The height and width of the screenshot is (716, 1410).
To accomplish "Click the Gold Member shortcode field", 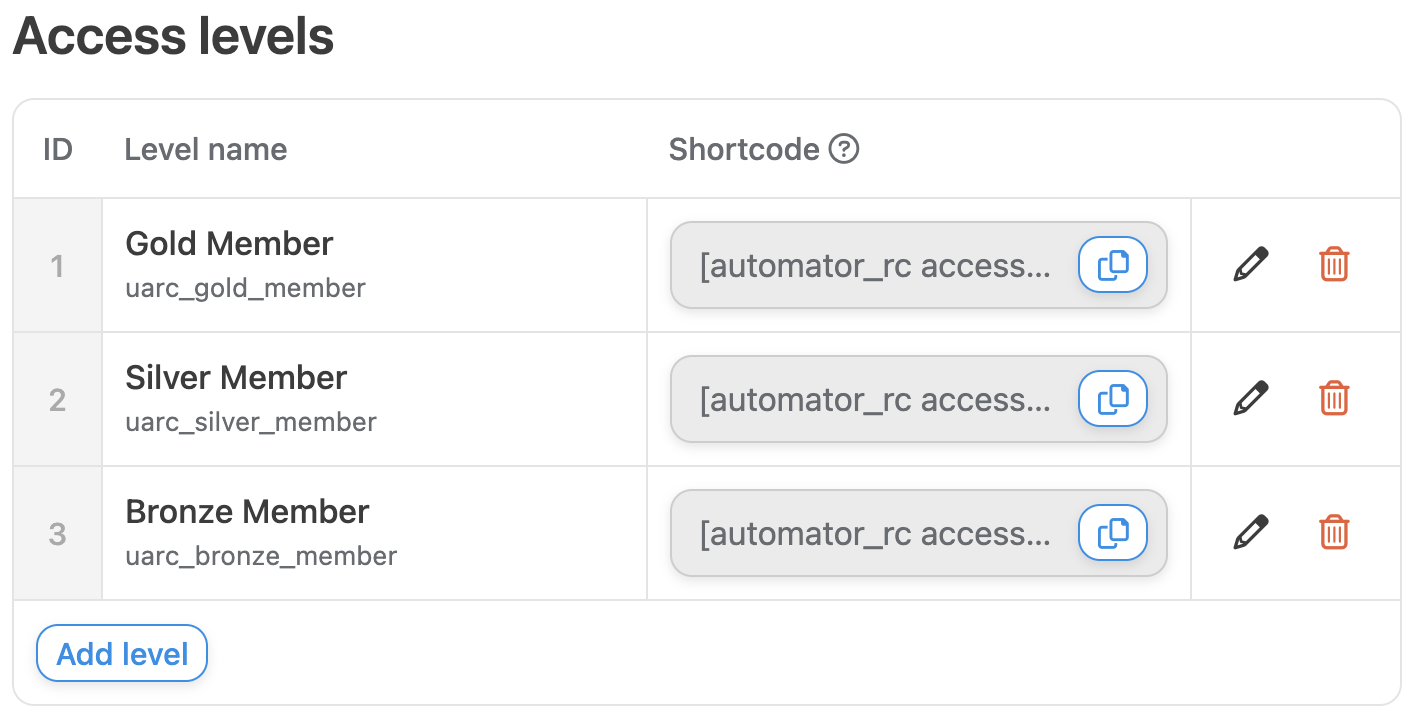I will 875,266.
